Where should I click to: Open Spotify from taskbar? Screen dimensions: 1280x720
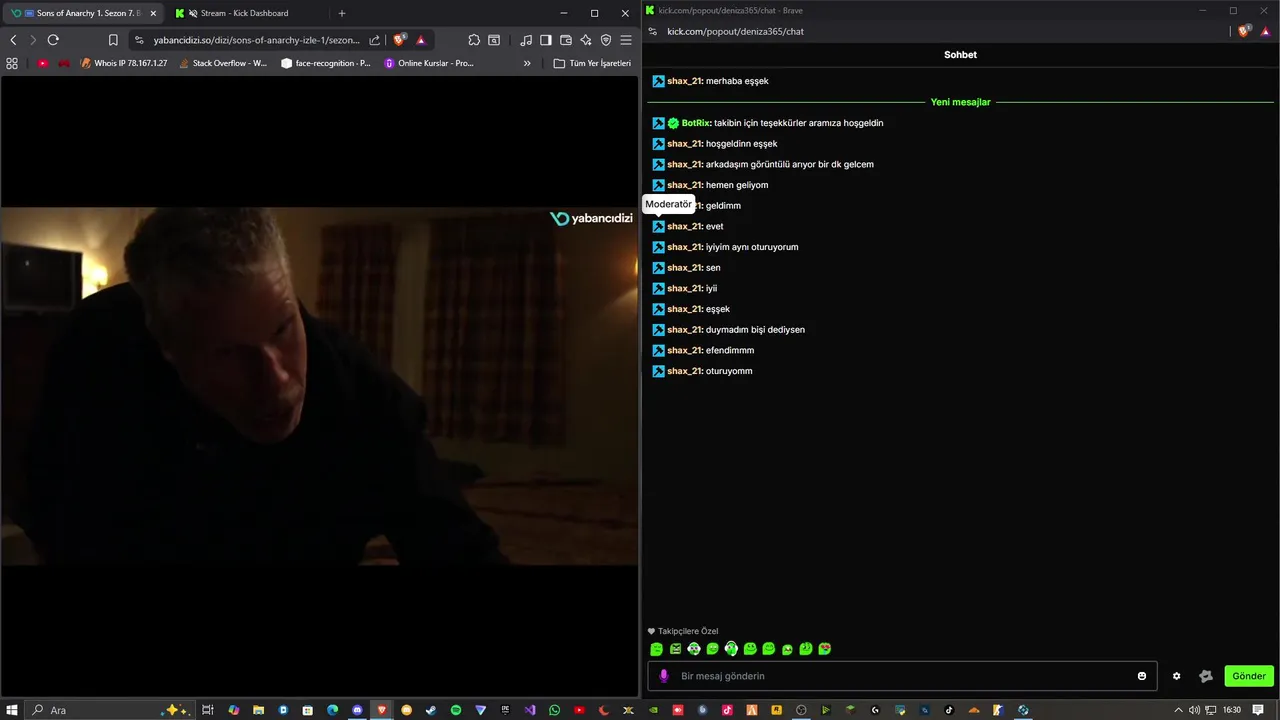(x=456, y=710)
